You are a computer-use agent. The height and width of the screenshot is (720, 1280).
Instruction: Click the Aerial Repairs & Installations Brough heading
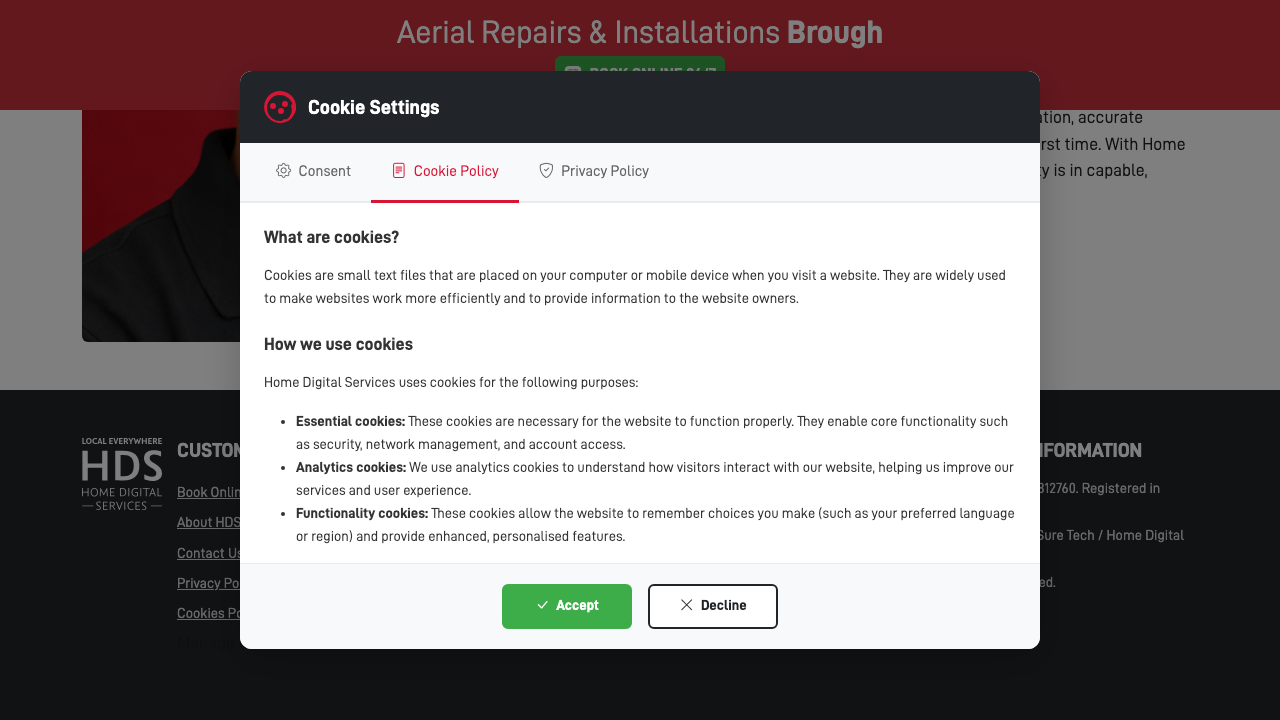pos(639,32)
